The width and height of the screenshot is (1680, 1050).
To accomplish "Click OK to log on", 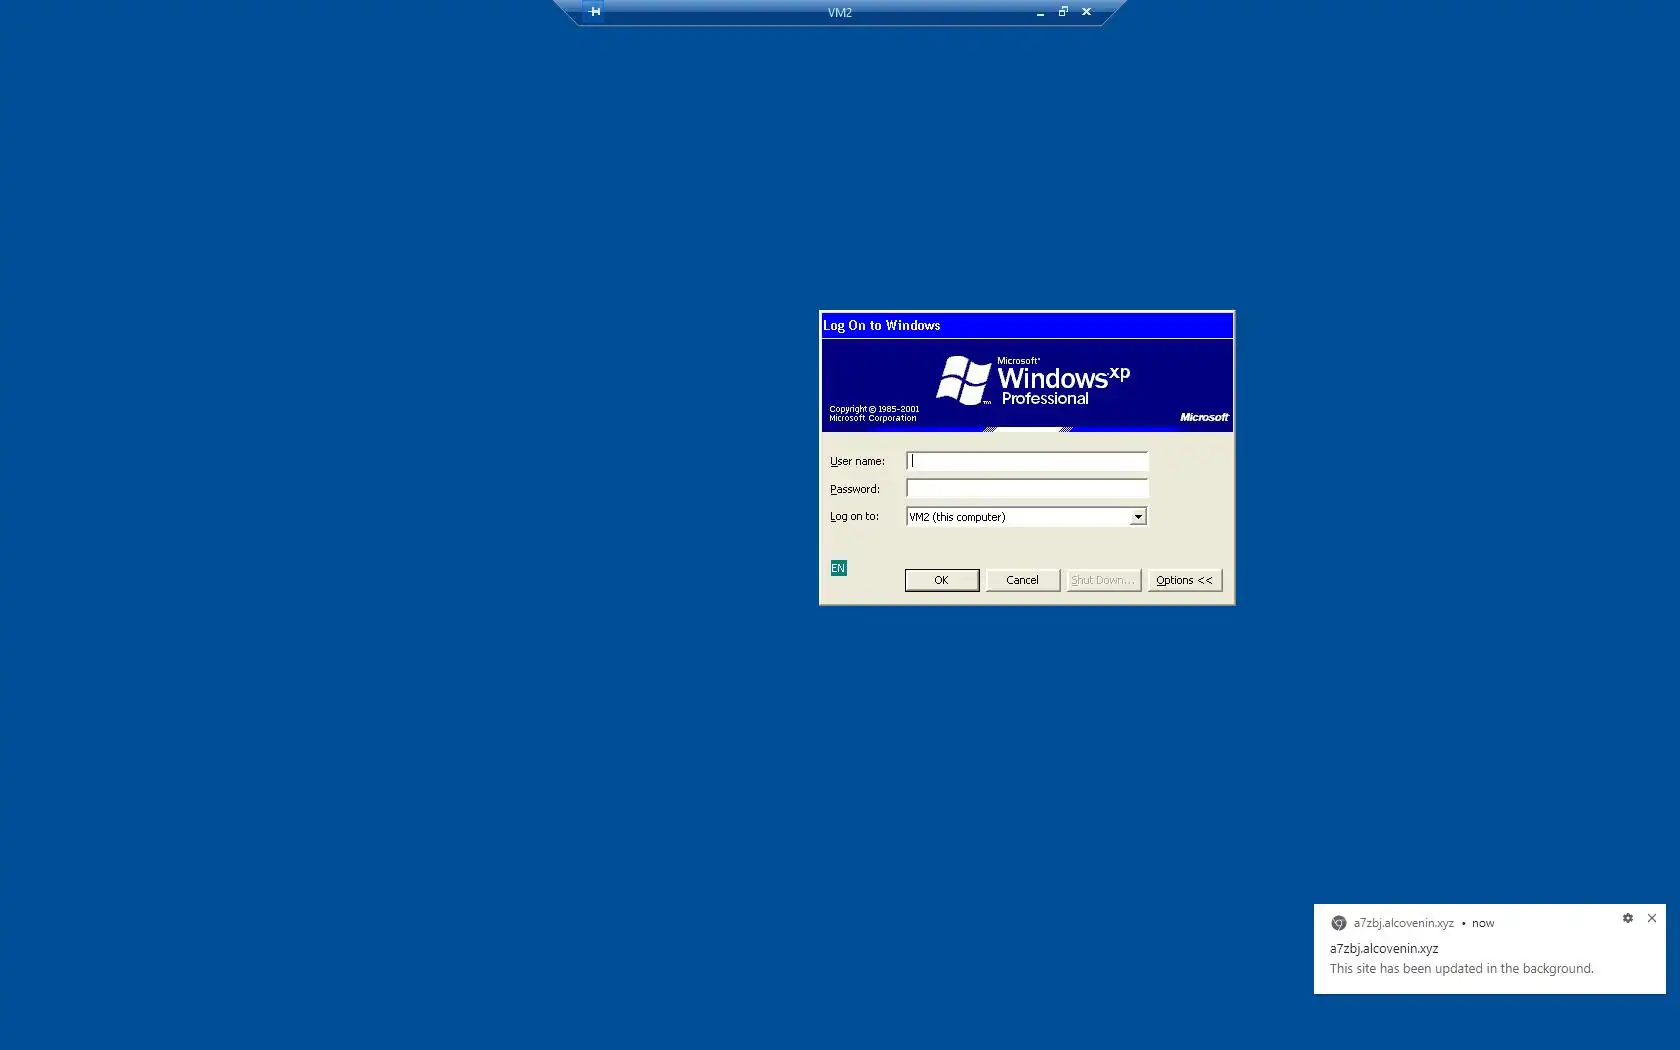I will tap(941, 580).
